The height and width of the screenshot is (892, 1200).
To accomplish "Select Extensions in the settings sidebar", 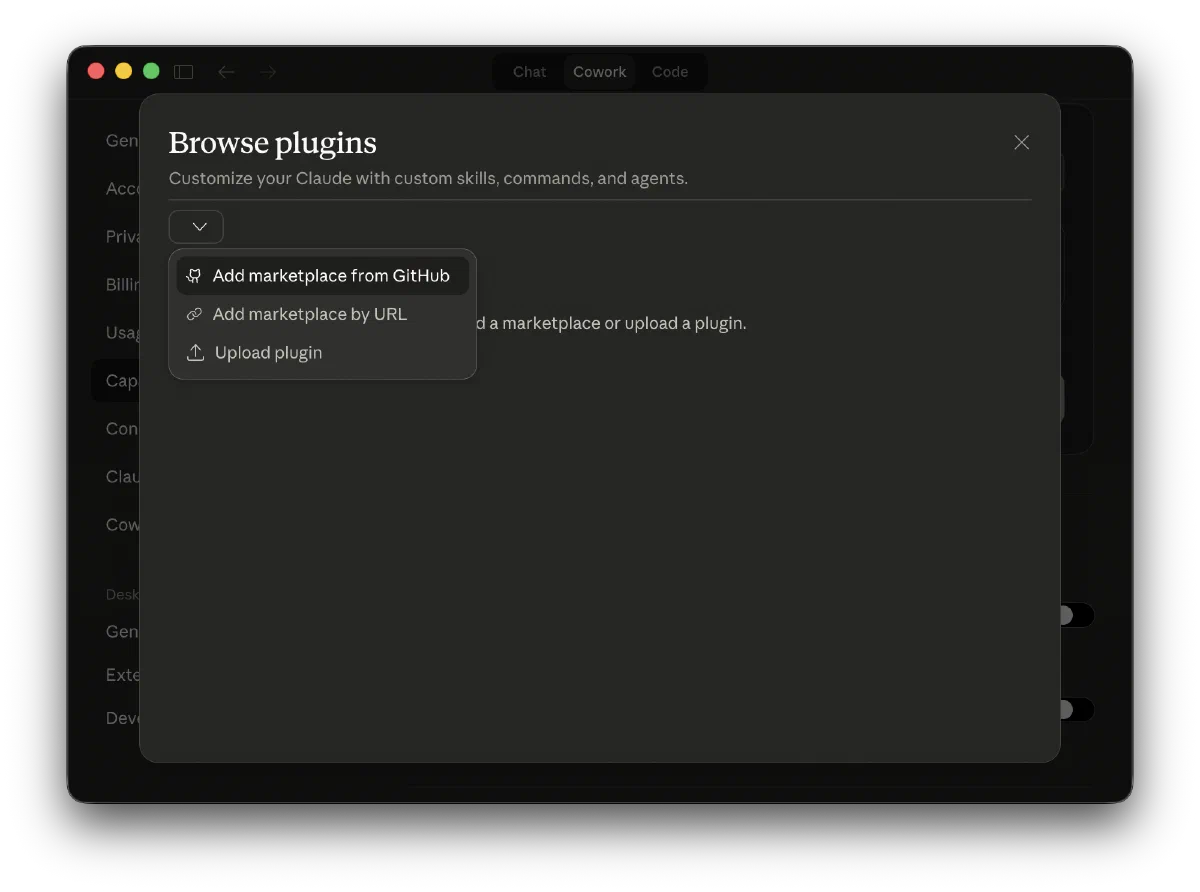I will pos(119,674).
